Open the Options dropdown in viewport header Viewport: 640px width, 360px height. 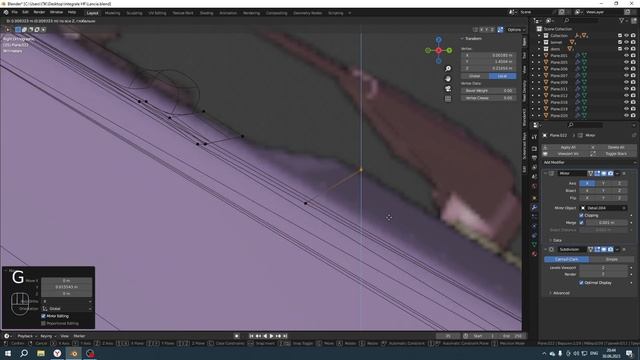click(x=516, y=30)
